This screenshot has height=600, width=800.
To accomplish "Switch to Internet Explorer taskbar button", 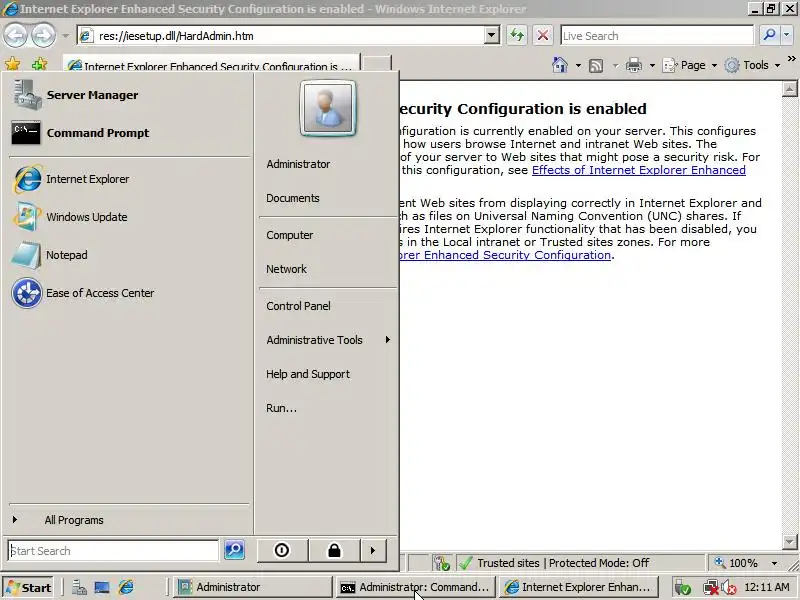I will point(578,587).
